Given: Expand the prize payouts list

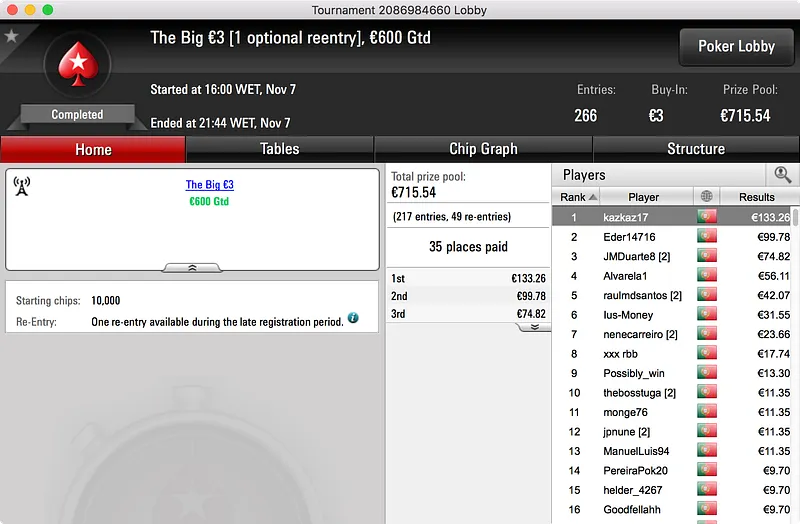Looking at the screenshot, I should click(534, 327).
